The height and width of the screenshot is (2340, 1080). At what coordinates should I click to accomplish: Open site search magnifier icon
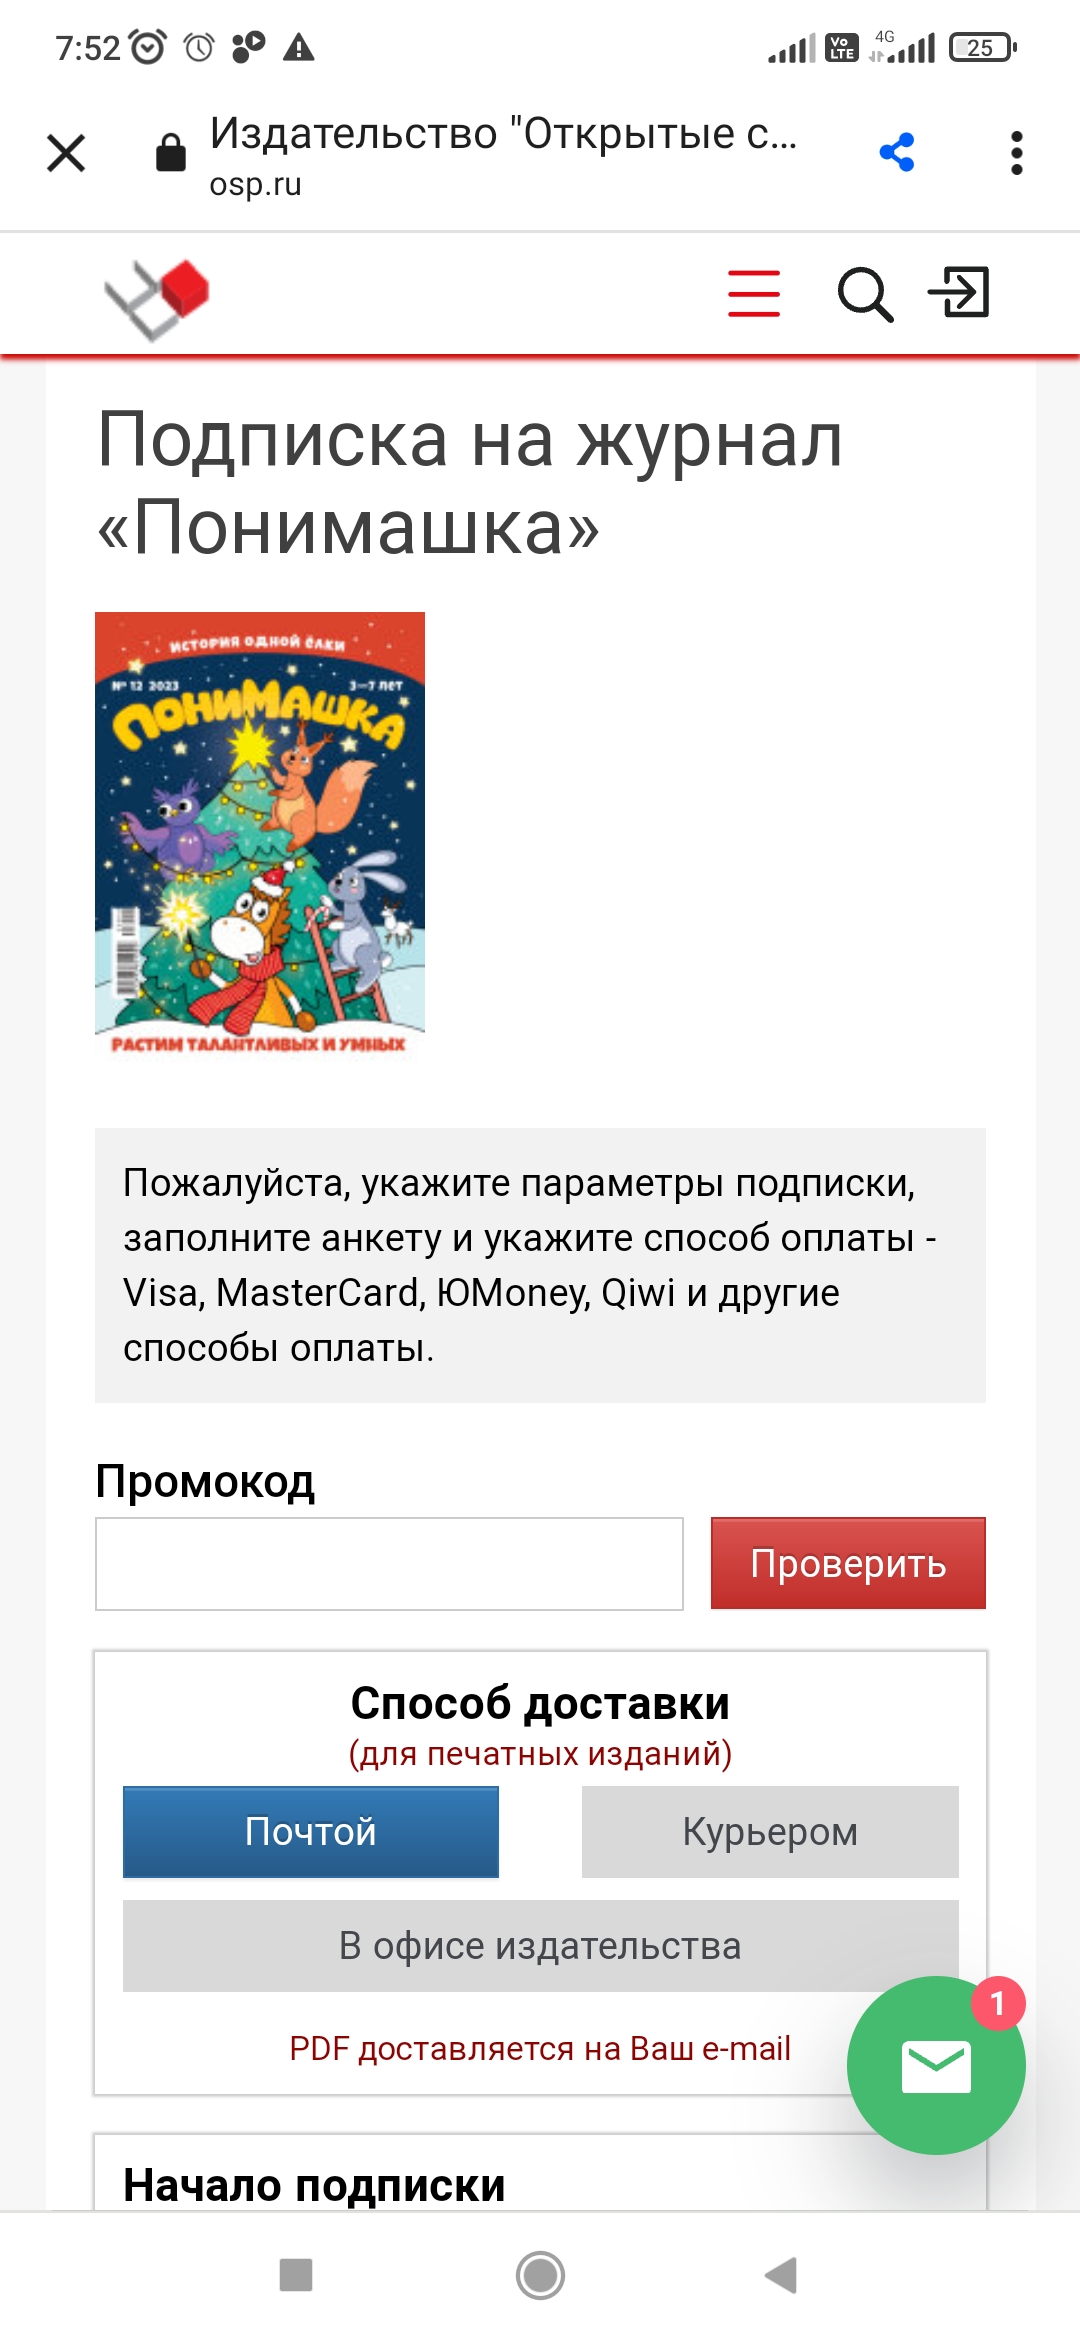(x=865, y=294)
